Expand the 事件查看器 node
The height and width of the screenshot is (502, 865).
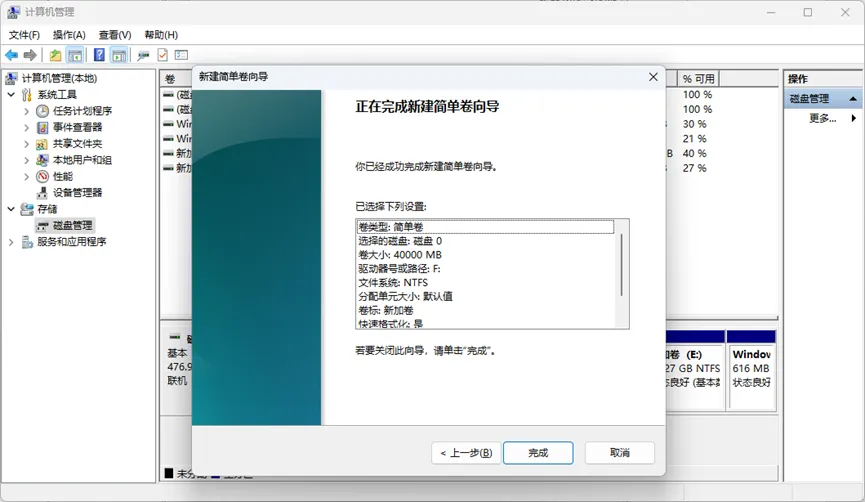(27, 127)
